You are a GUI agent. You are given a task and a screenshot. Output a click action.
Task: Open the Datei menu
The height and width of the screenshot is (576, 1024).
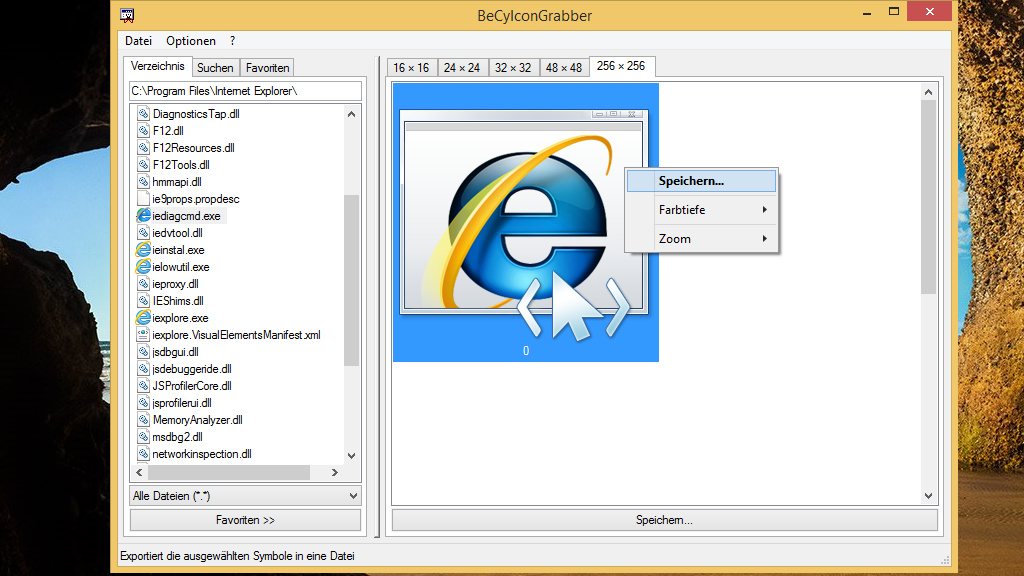point(138,40)
